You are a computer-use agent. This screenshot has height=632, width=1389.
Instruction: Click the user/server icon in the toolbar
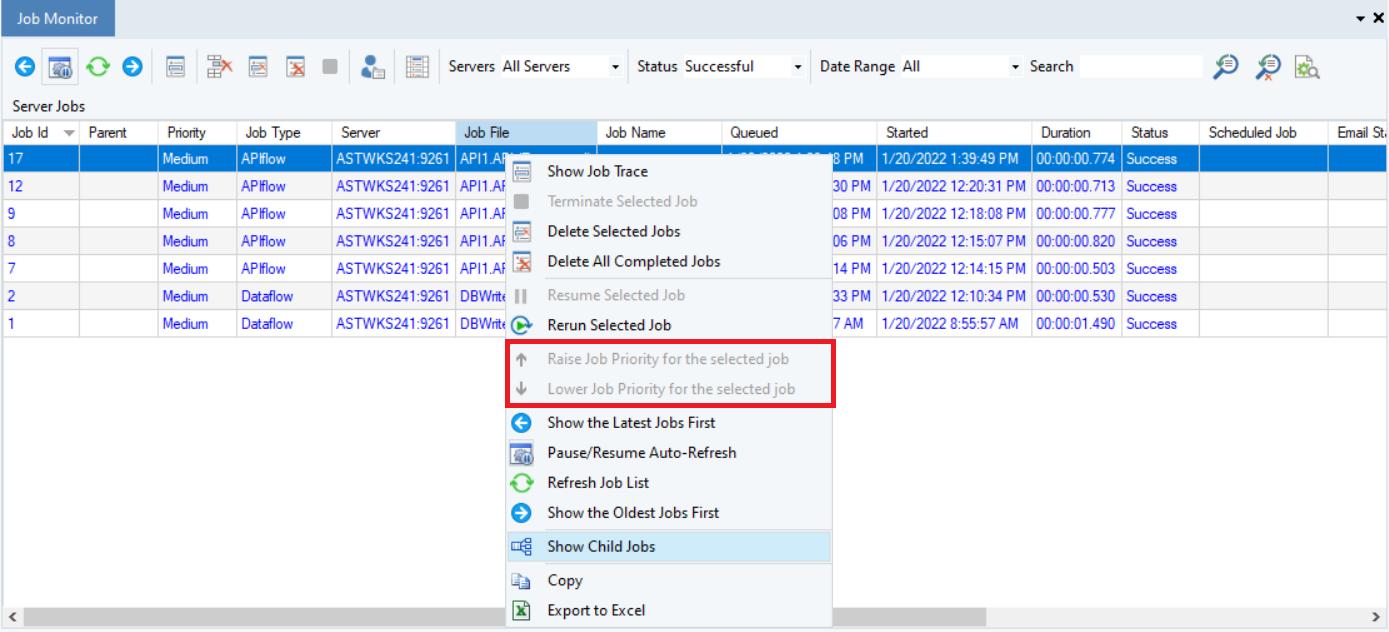(373, 67)
